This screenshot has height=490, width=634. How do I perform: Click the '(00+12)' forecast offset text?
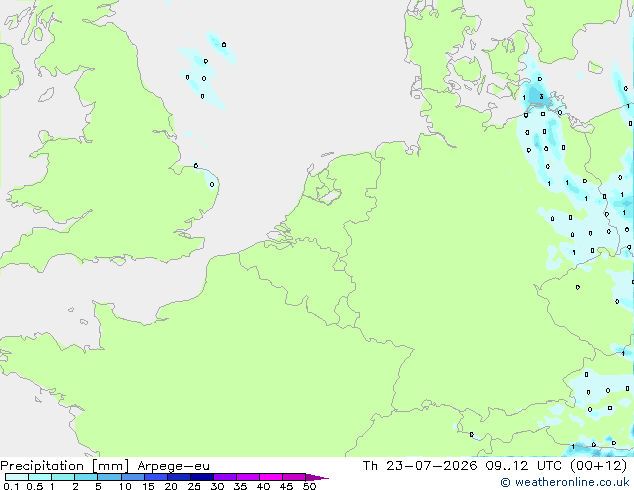[x=599, y=466]
